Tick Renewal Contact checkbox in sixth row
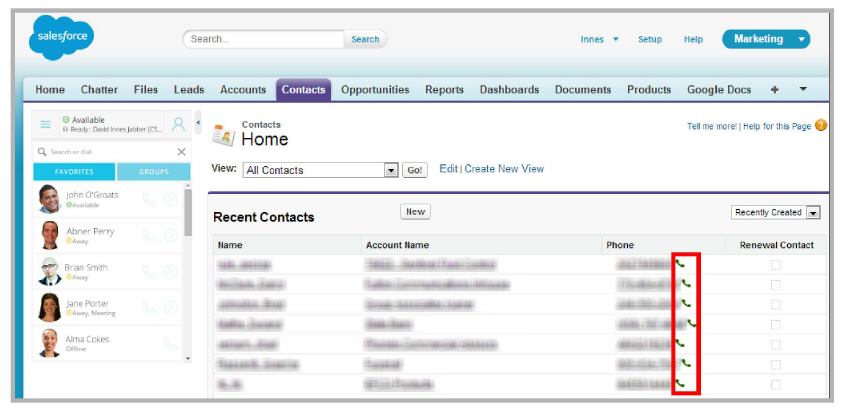Image resolution: width=844 pixels, height=409 pixels. coord(776,364)
